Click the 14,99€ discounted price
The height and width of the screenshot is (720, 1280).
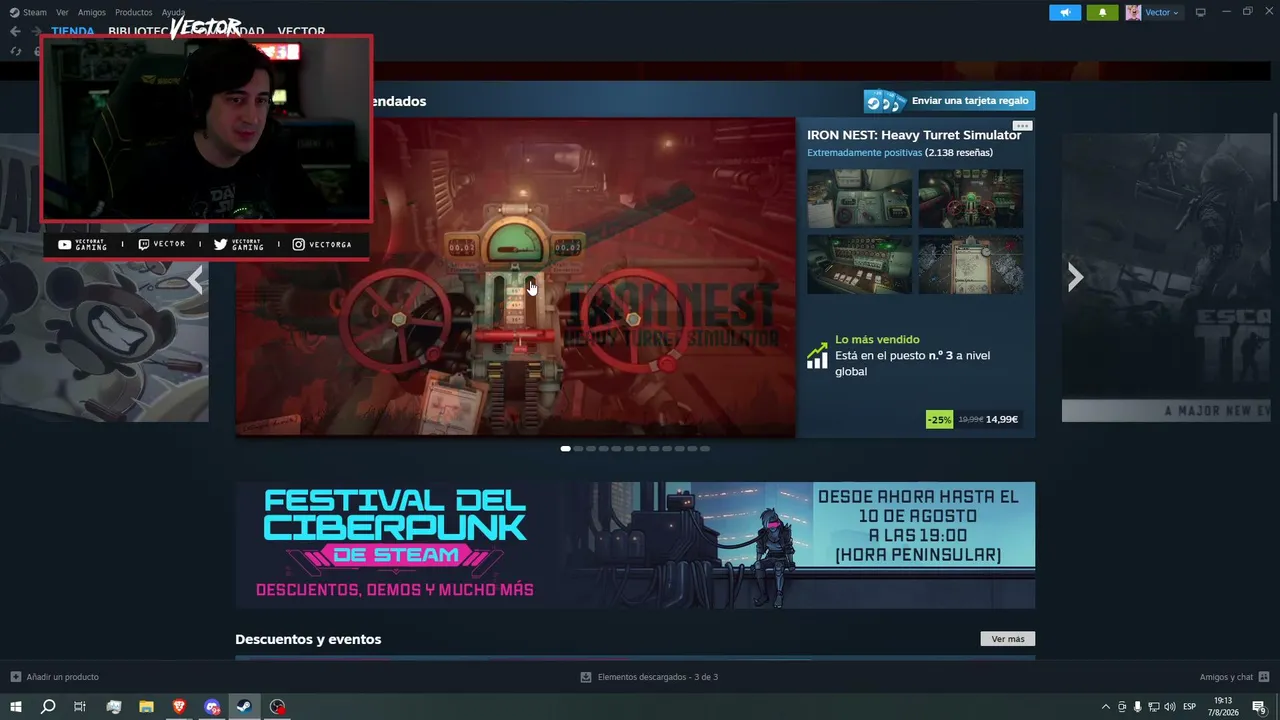pos(1002,420)
